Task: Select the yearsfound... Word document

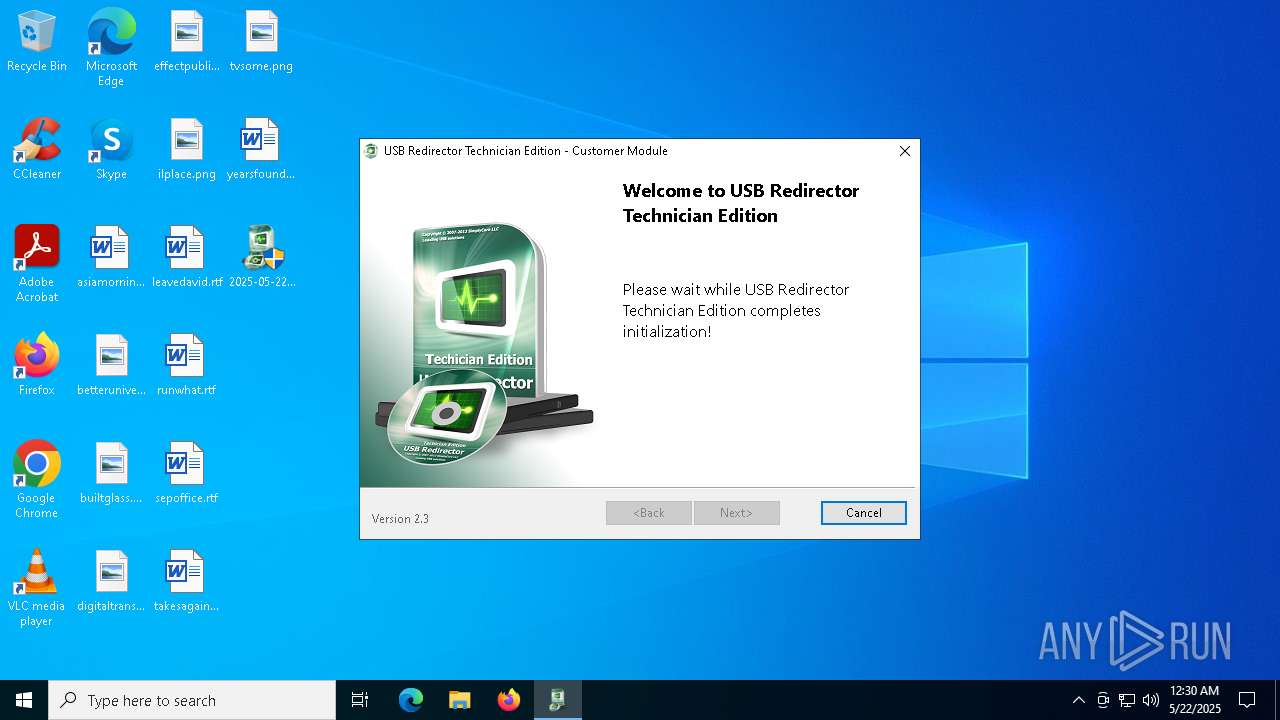Action: [261, 150]
